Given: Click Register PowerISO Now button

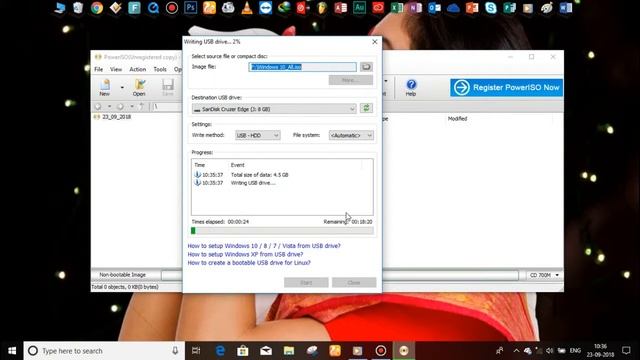Looking at the screenshot, I should [x=507, y=87].
